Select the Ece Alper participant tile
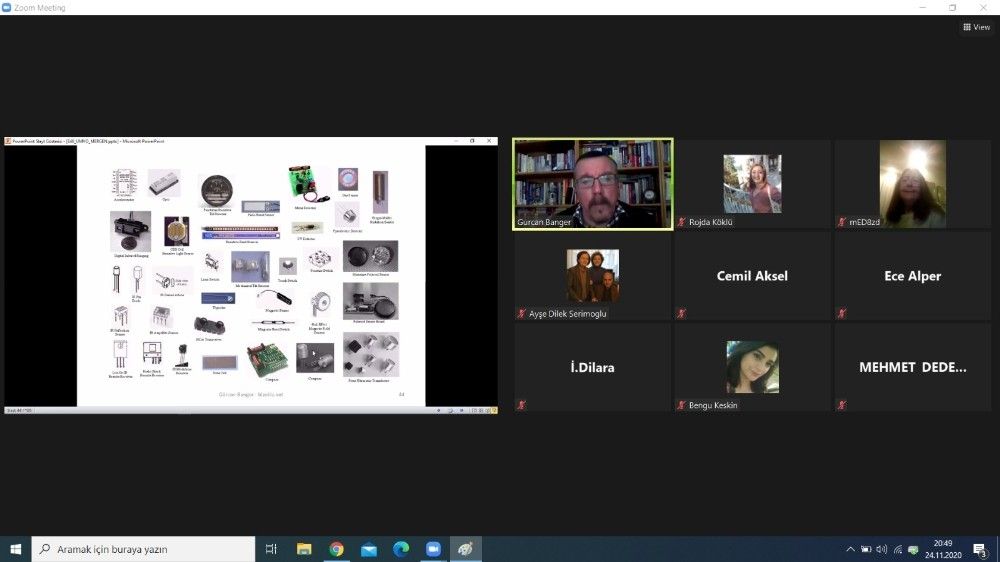The width and height of the screenshot is (1000, 562). (912, 276)
